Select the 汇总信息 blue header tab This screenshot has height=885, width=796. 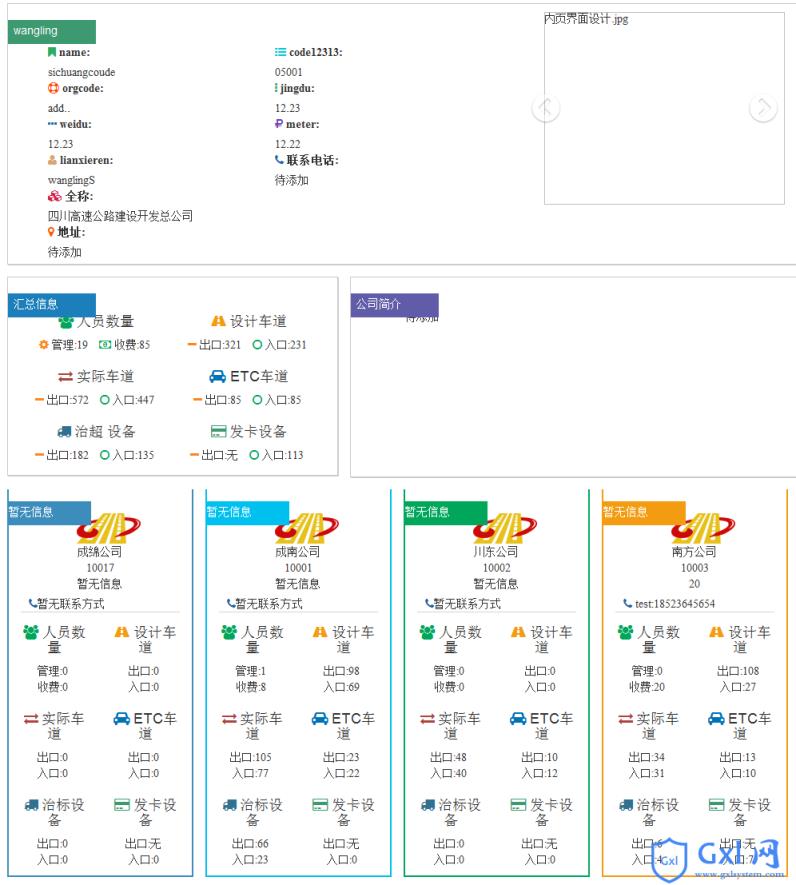pyautogui.click(x=52, y=304)
